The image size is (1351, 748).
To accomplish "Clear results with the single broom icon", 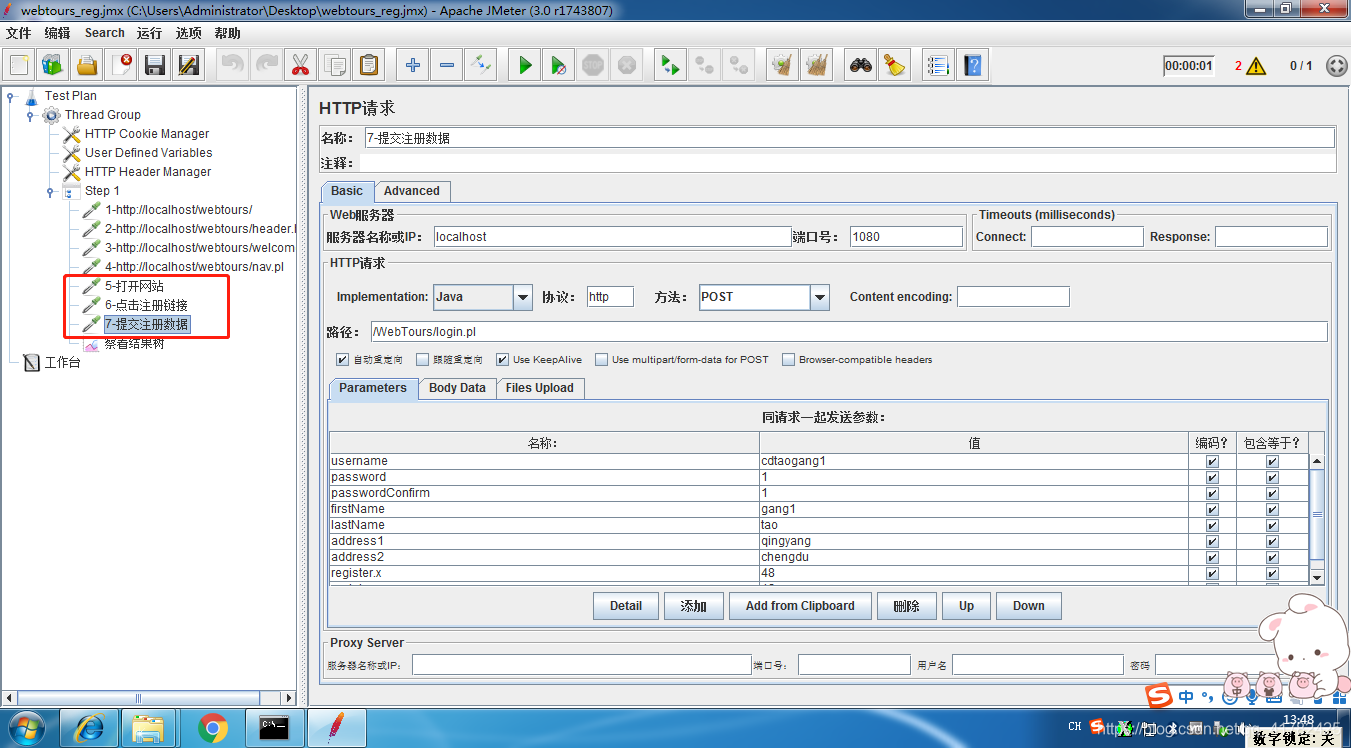I will click(x=783, y=66).
